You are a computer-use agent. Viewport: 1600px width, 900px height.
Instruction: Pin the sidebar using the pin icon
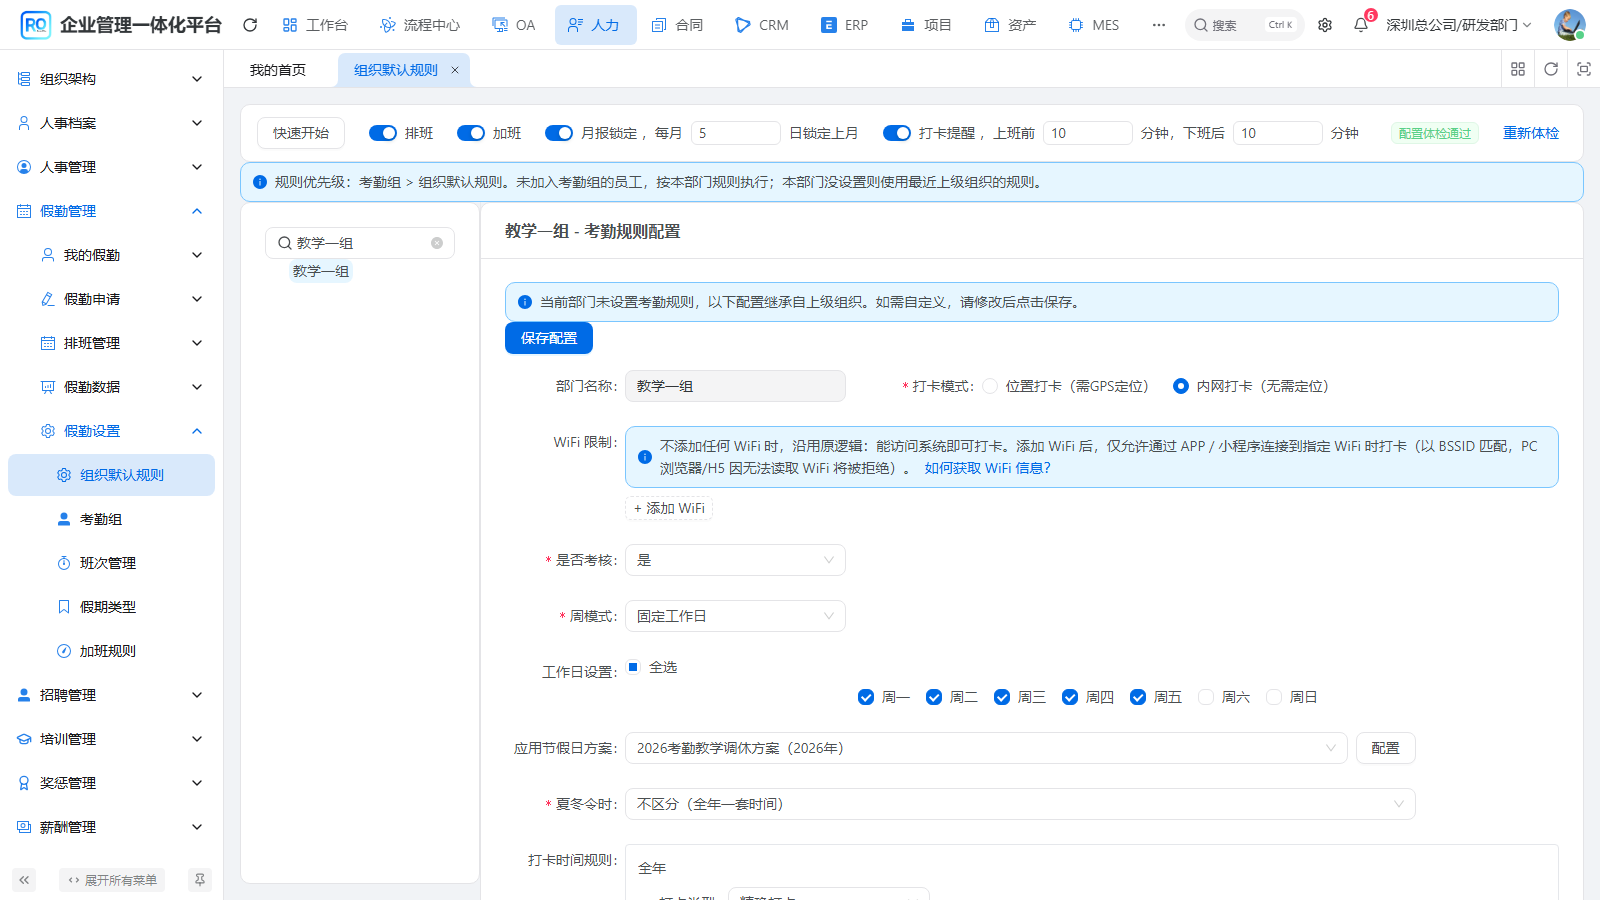[x=200, y=880]
